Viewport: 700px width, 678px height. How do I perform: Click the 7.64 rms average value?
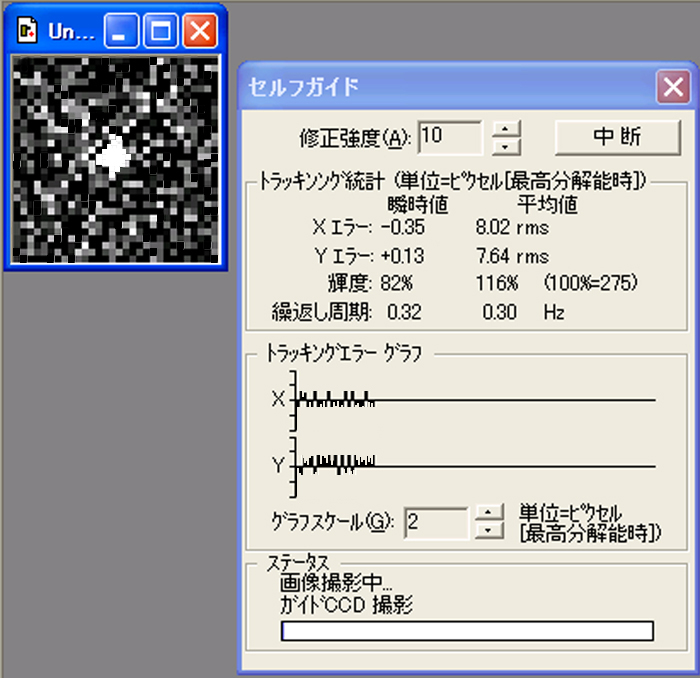[512, 256]
